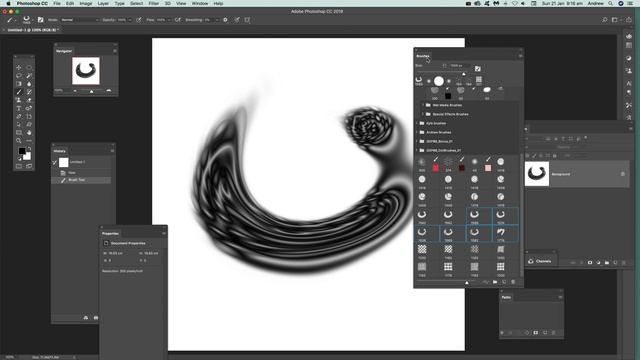
Task: Create a new brush group folder
Action: click(x=495, y=282)
